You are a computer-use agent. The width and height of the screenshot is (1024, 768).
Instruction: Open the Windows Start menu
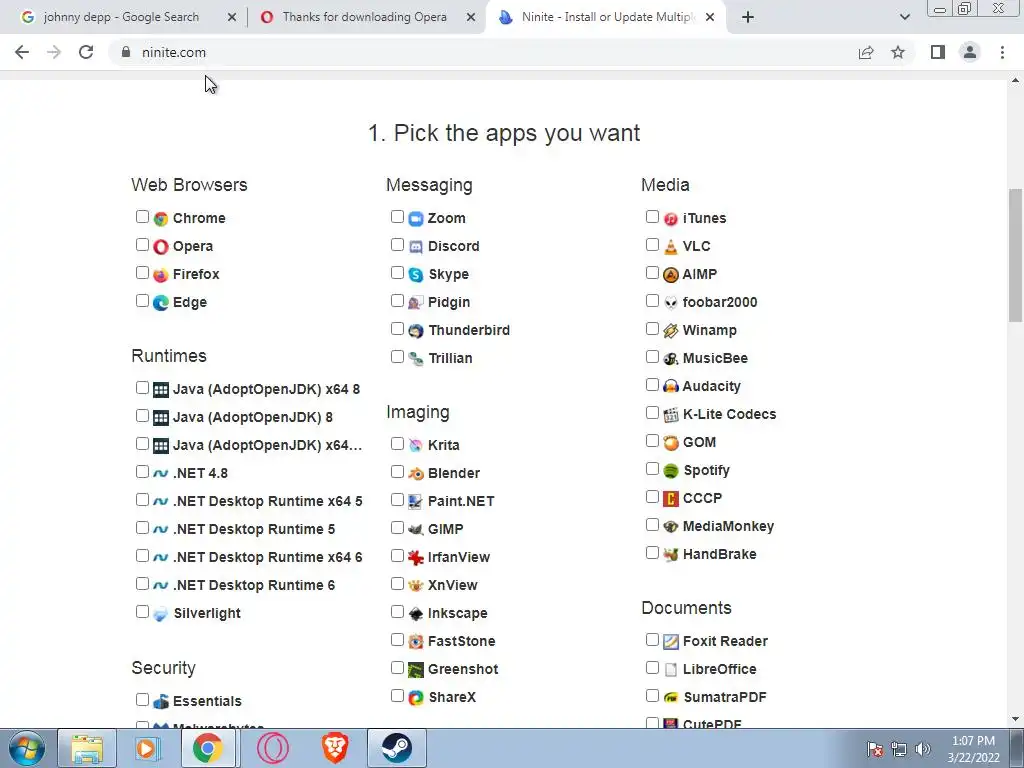click(x=27, y=748)
